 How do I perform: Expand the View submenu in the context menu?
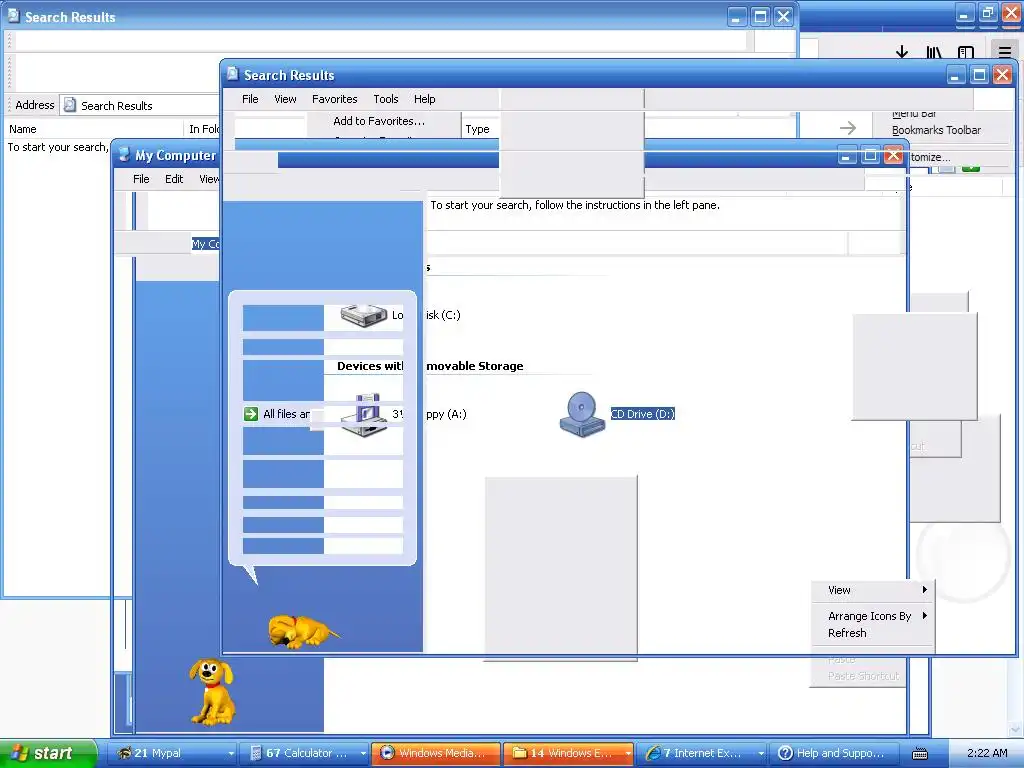tap(872, 590)
